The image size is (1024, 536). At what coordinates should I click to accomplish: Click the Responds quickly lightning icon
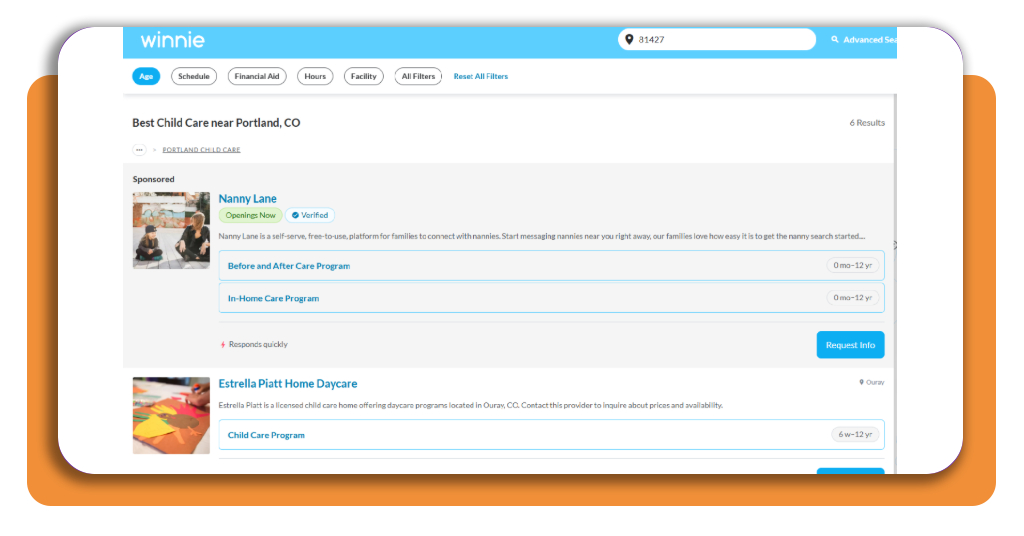[223, 344]
